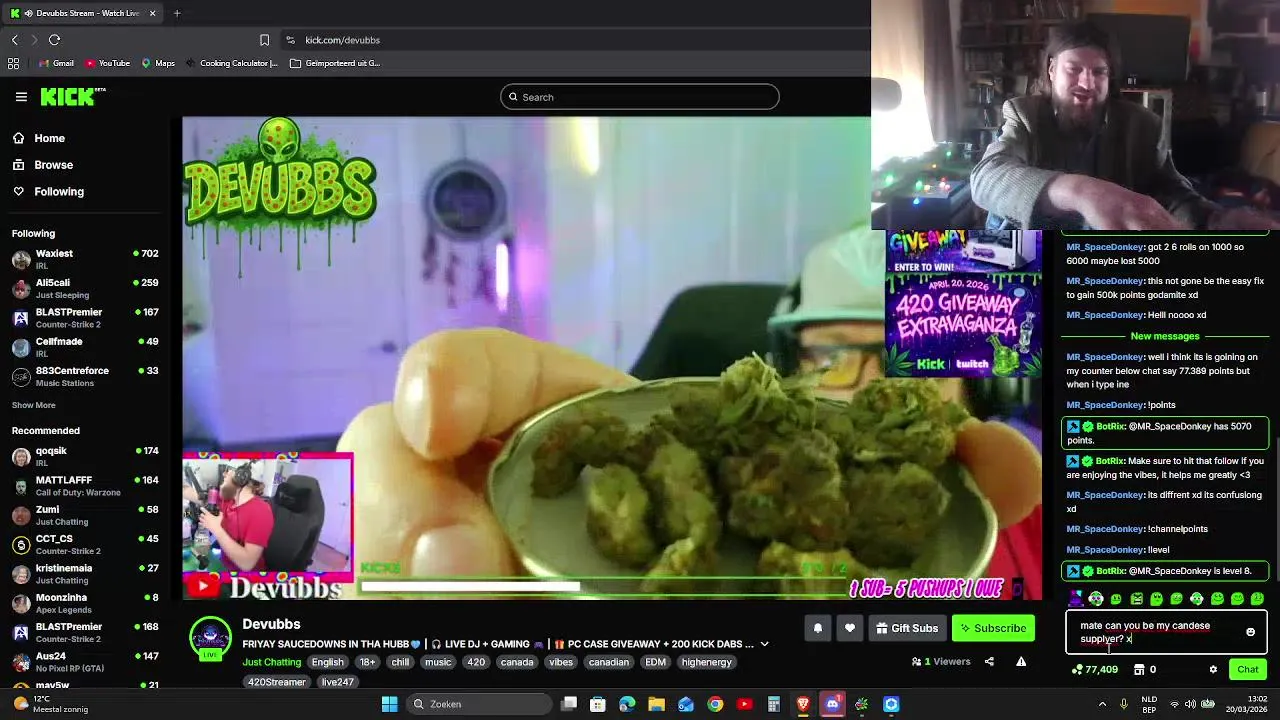Open volume control in system tray

1193,704
